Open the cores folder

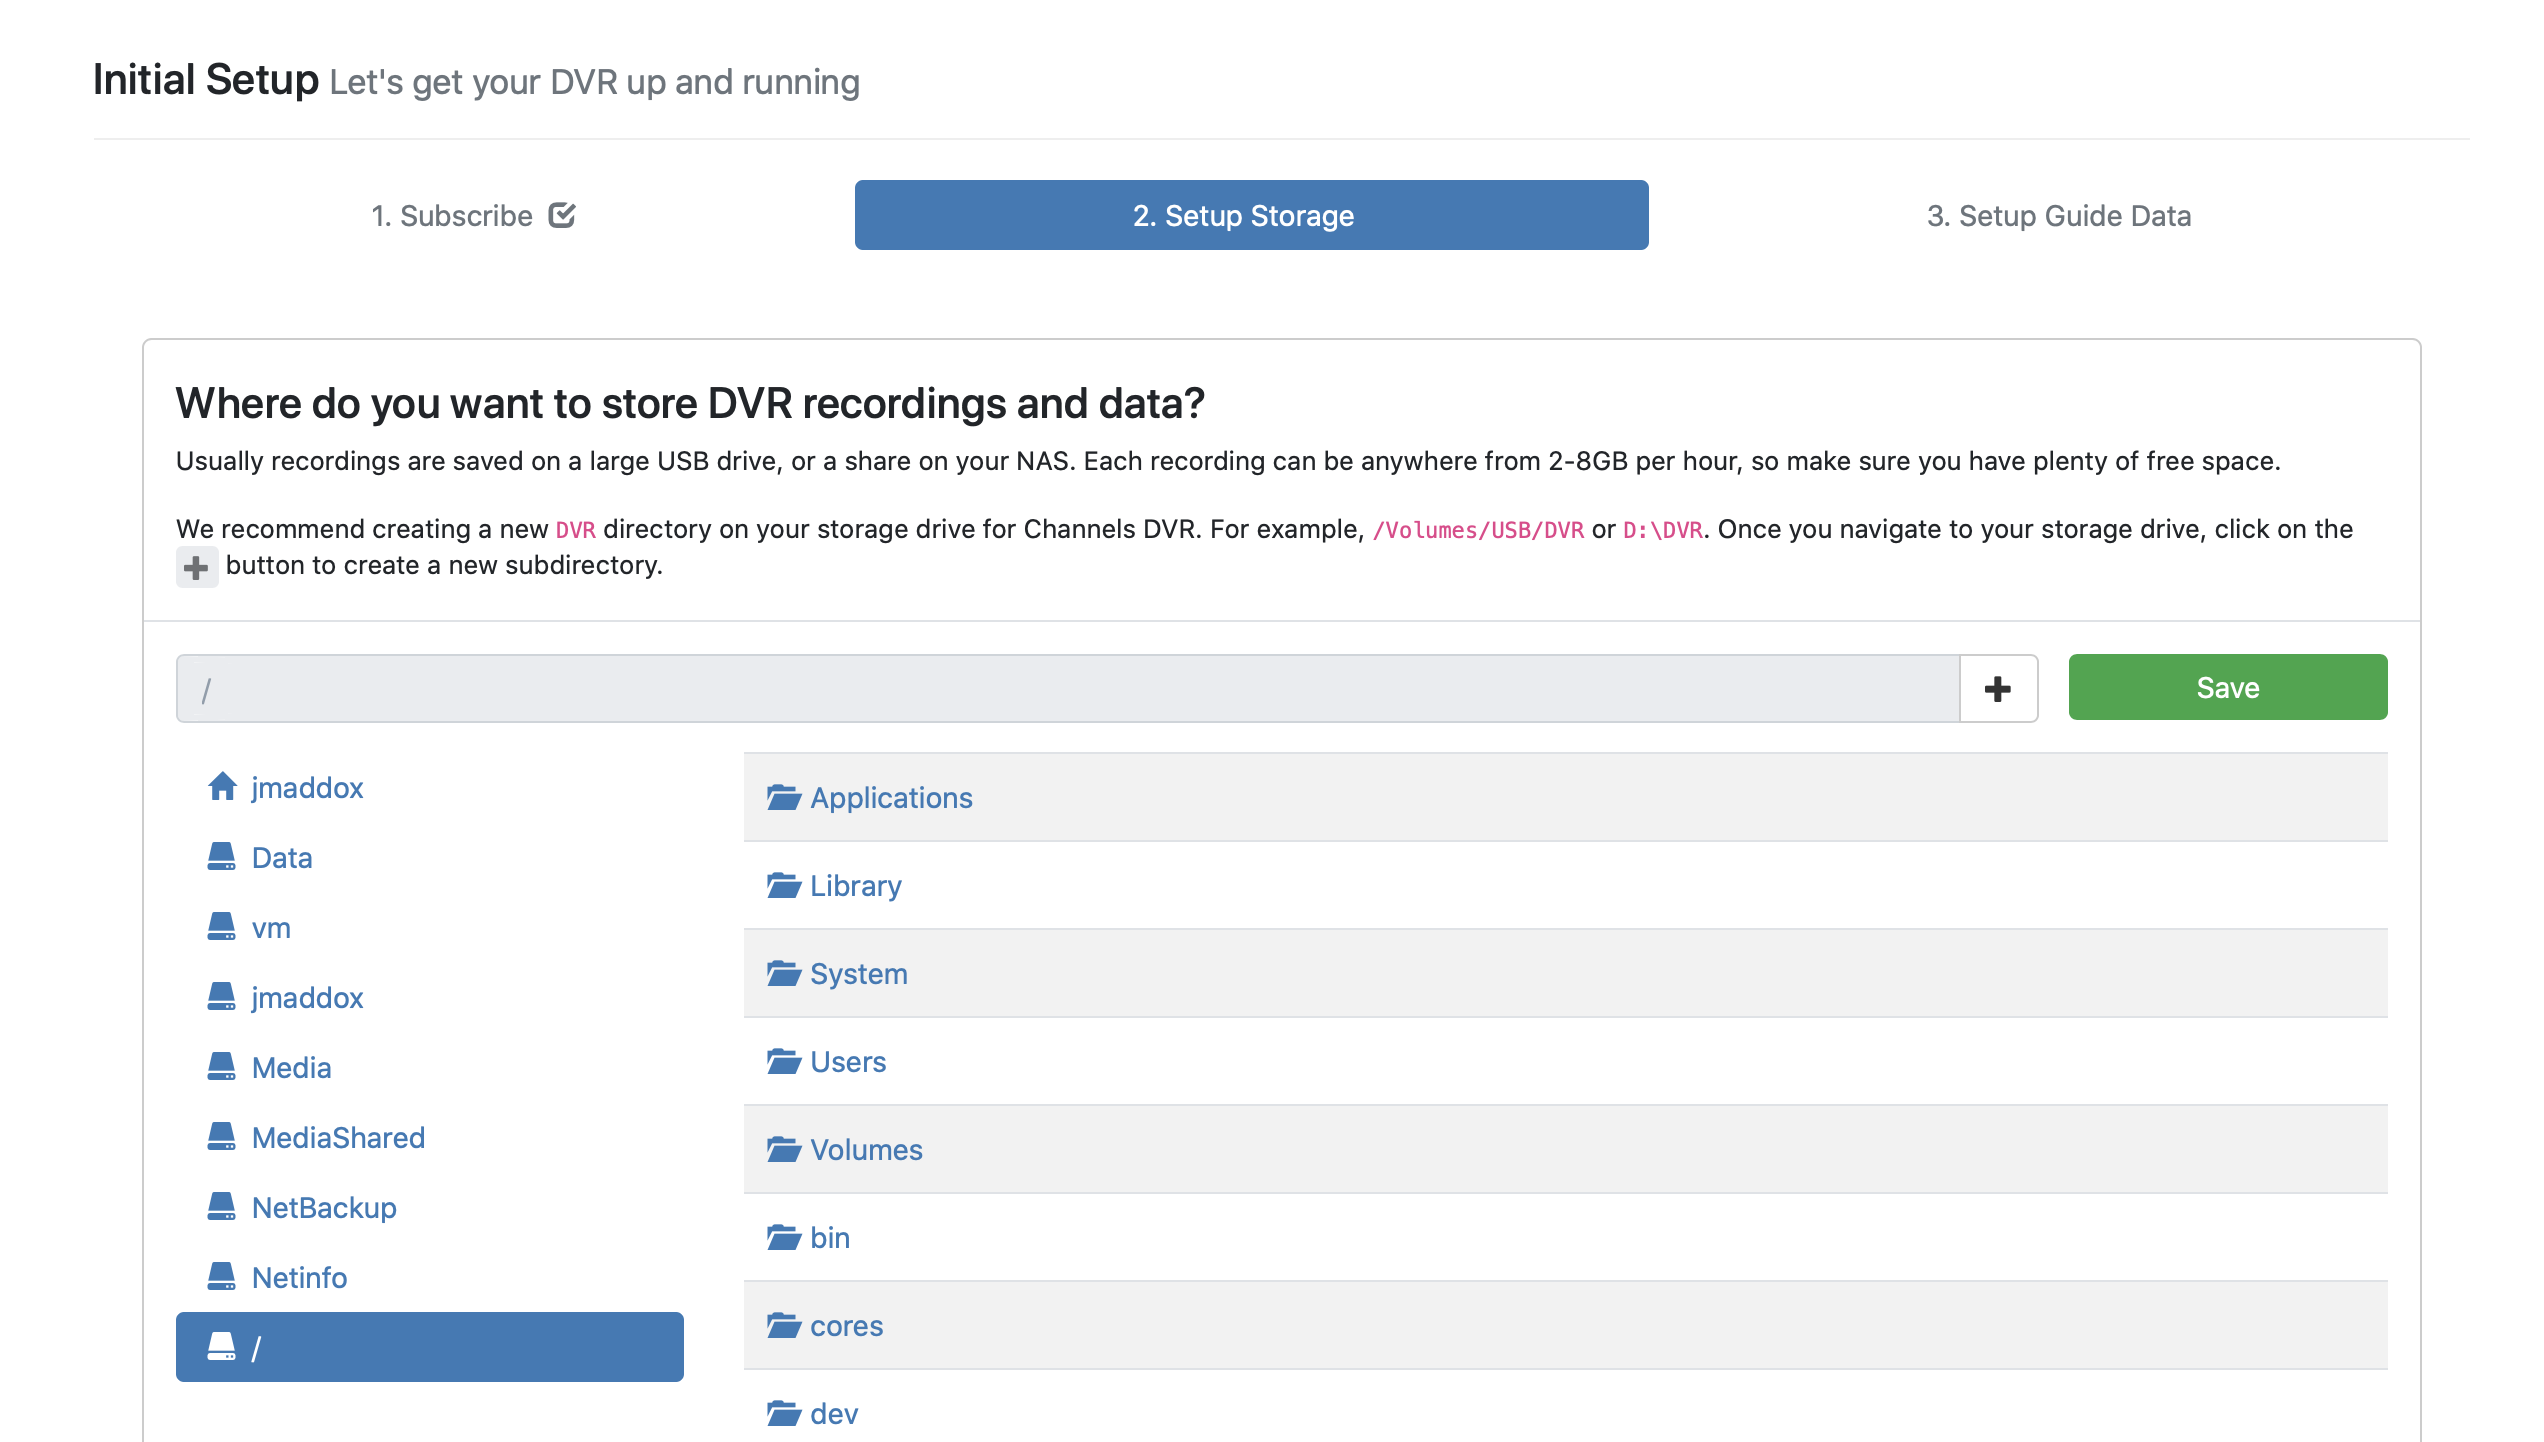point(846,1326)
